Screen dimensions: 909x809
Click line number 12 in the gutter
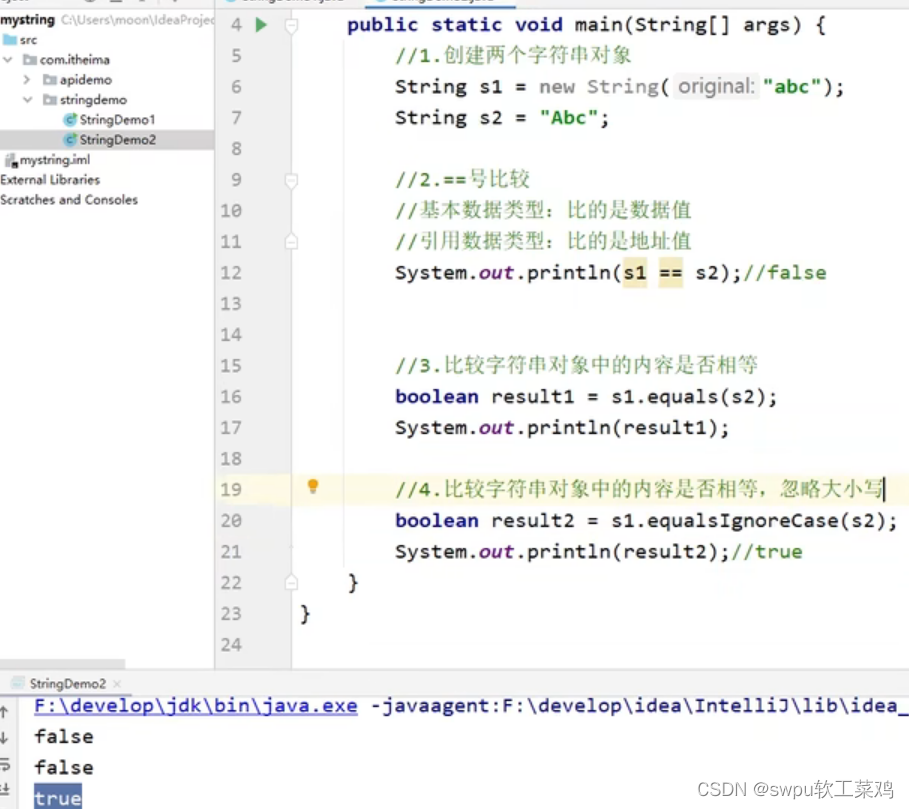[x=231, y=273]
